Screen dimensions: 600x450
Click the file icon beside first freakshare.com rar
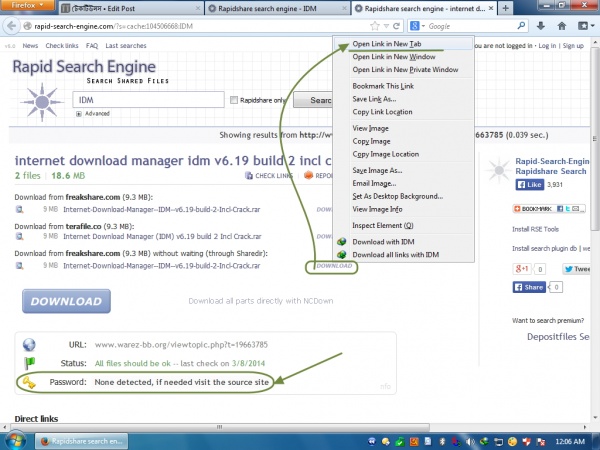(x=19, y=209)
